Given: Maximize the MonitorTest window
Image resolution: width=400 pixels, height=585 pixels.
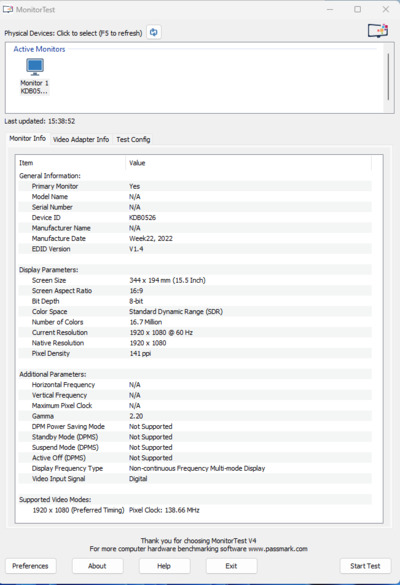Looking at the screenshot, I should [x=357, y=9].
